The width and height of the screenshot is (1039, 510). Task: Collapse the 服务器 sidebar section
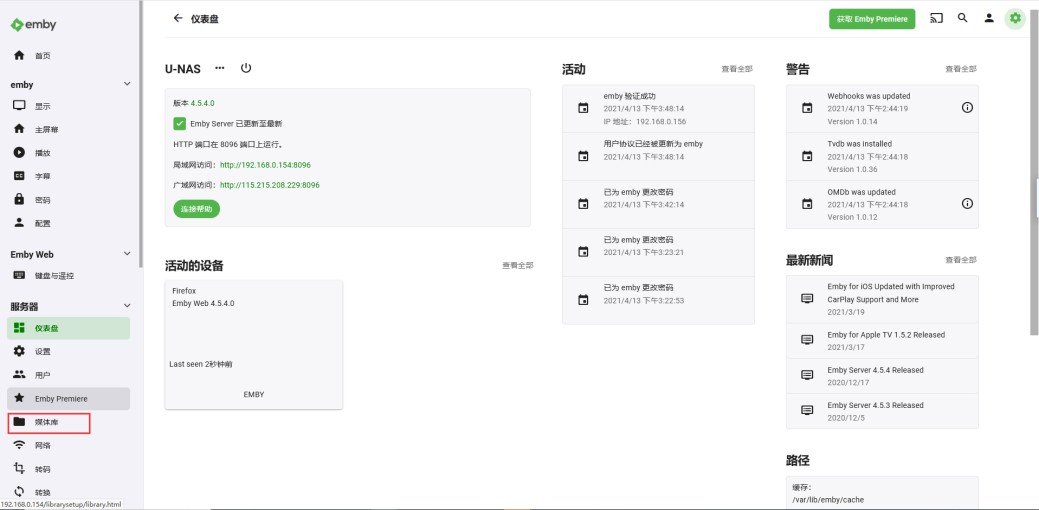pos(127,306)
